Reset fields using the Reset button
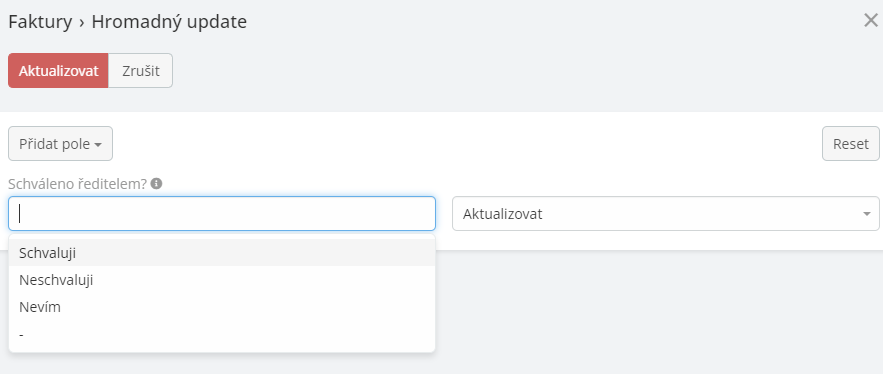Image resolution: width=883 pixels, height=374 pixels. pyautogui.click(x=851, y=144)
